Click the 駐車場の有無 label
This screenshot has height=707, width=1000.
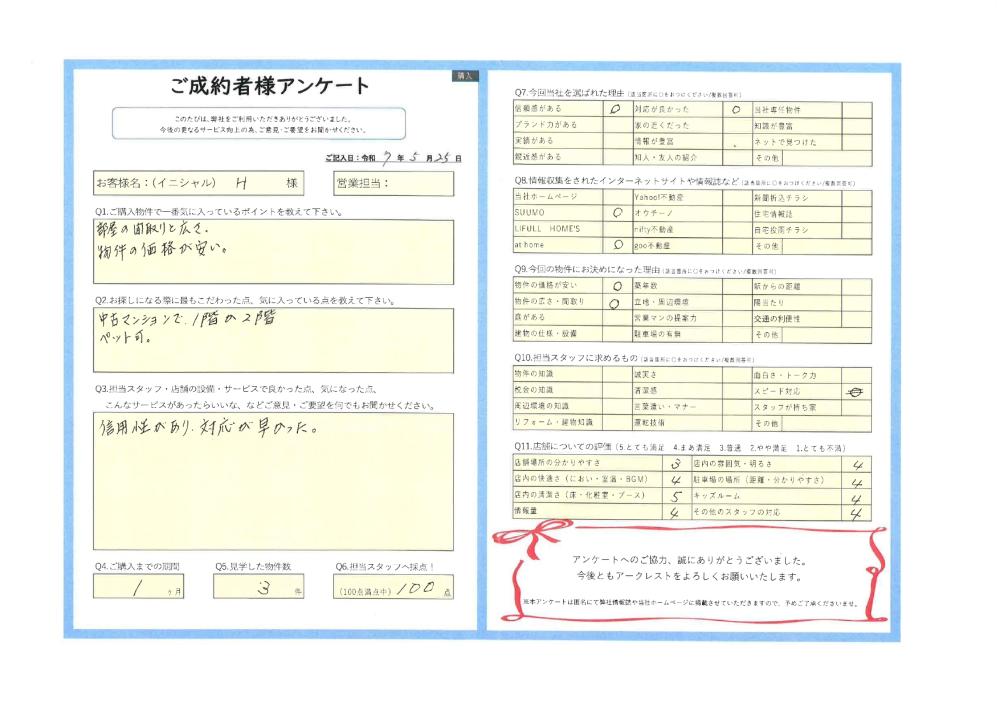pyautogui.click(x=658, y=333)
